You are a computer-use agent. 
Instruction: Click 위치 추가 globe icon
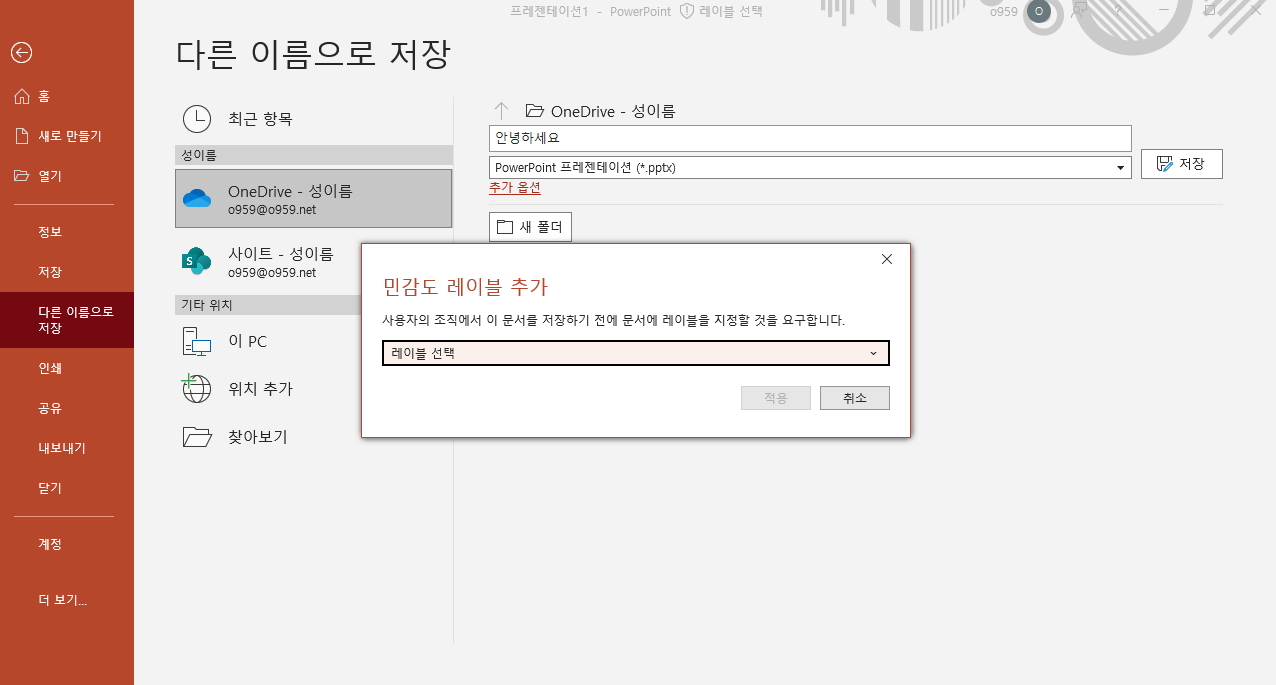pyautogui.click(x=197, y=388)
